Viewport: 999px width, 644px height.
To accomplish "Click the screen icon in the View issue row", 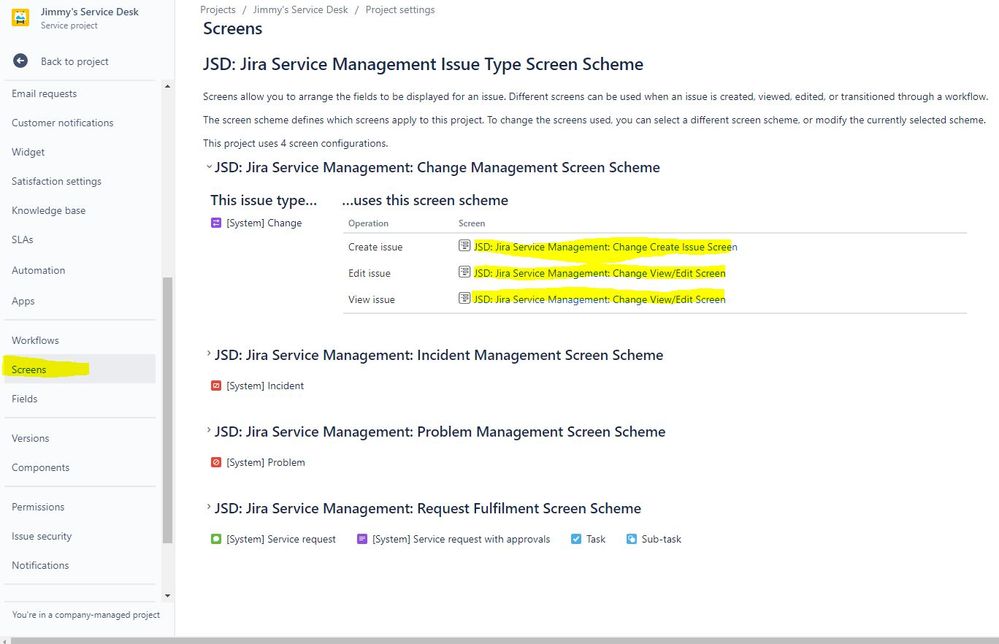I will click(464, 298).
